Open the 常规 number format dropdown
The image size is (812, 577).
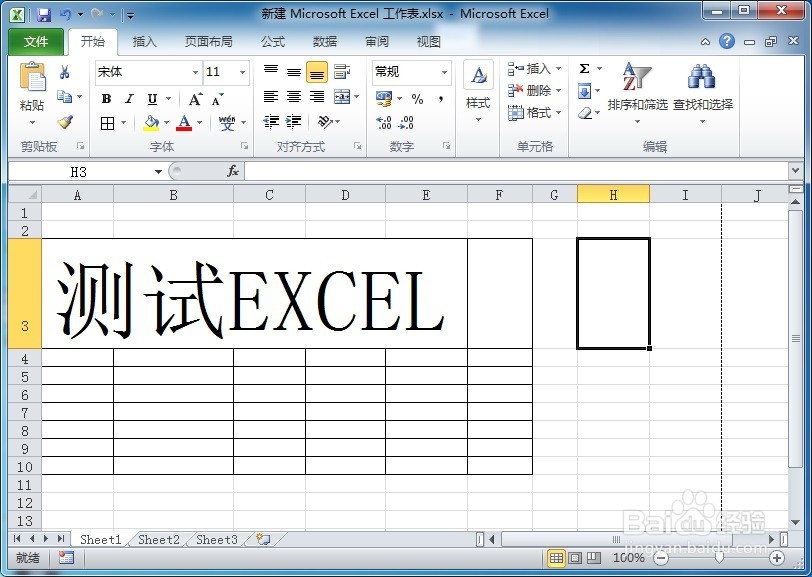[444, 73]
